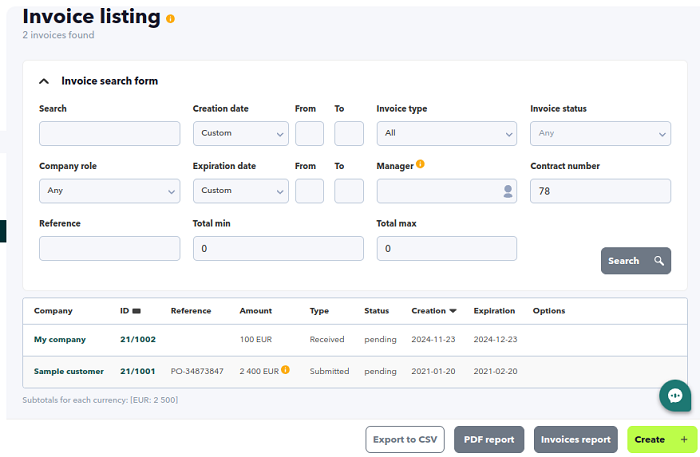Click the Received type cell
Viewport: 700px width, 457px height.
(327, 339)
